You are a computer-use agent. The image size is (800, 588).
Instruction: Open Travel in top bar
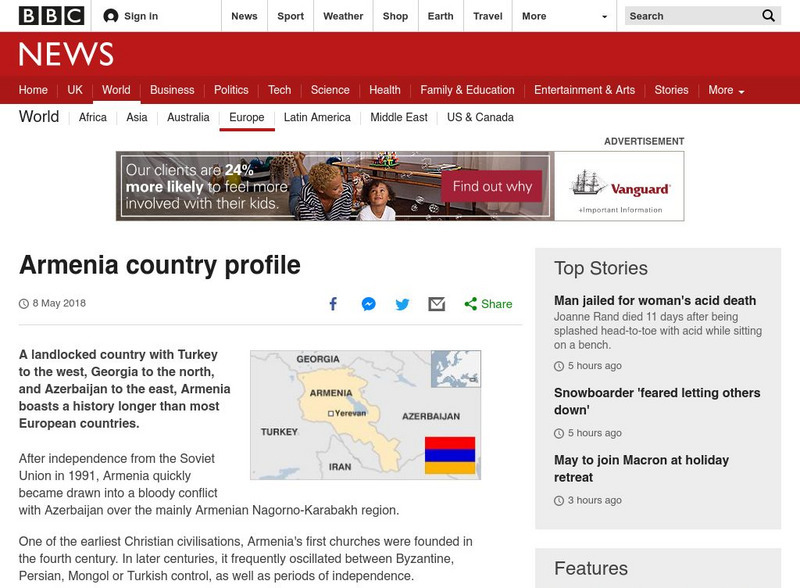(x=488, y=16)
